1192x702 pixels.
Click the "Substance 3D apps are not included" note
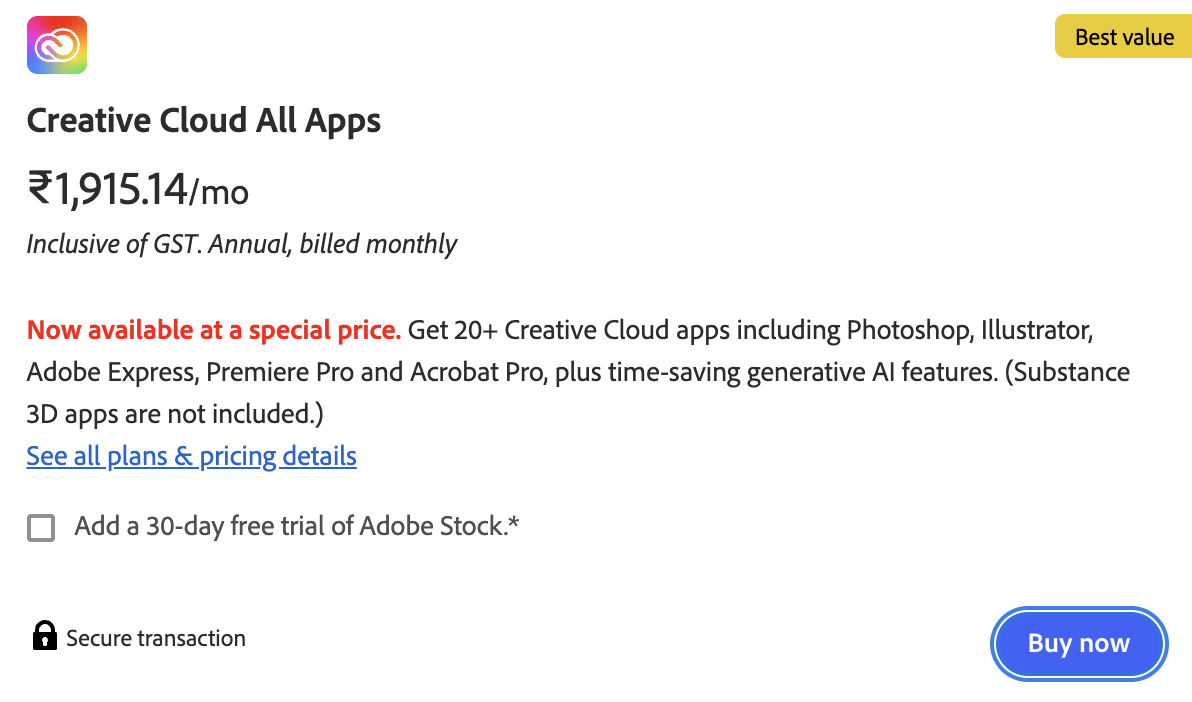pos(1069,373)
